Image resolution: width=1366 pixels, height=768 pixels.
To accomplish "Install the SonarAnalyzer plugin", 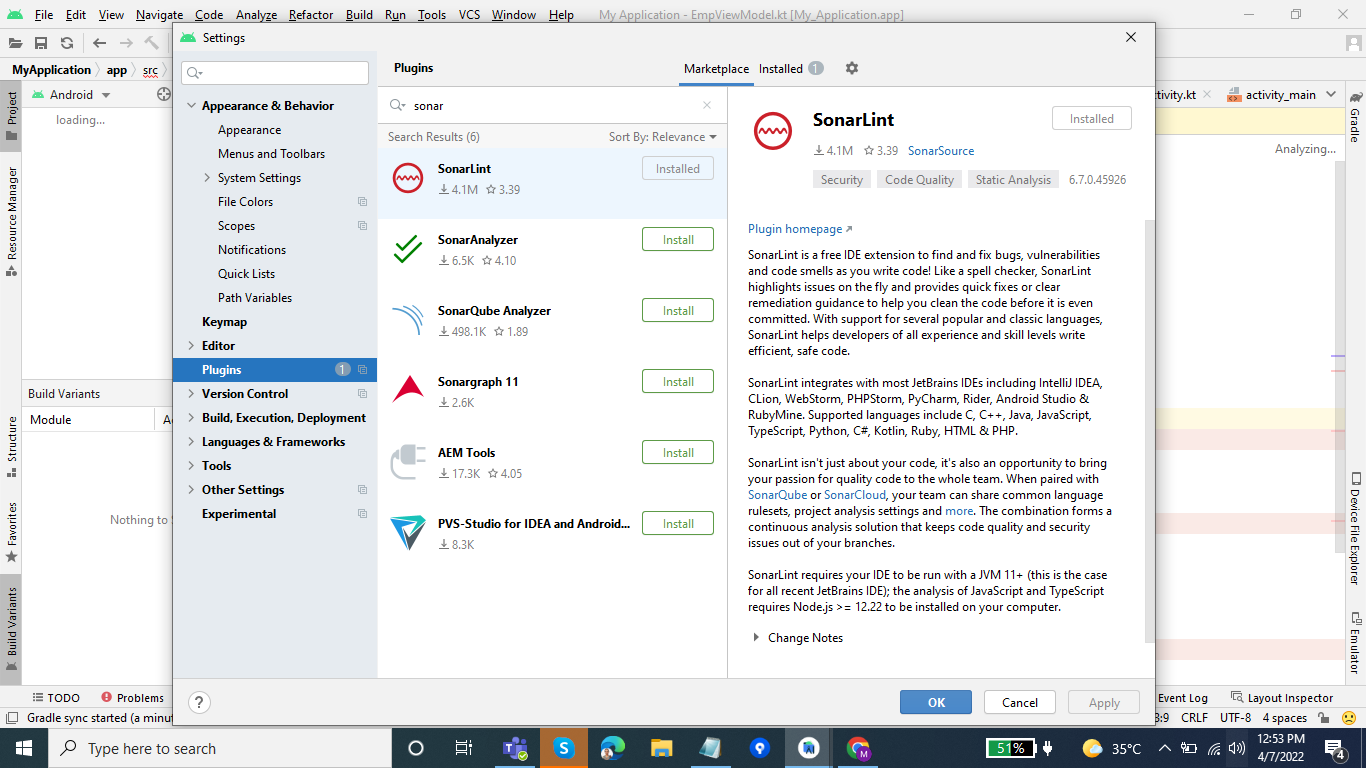I will (x=678, y=239).
